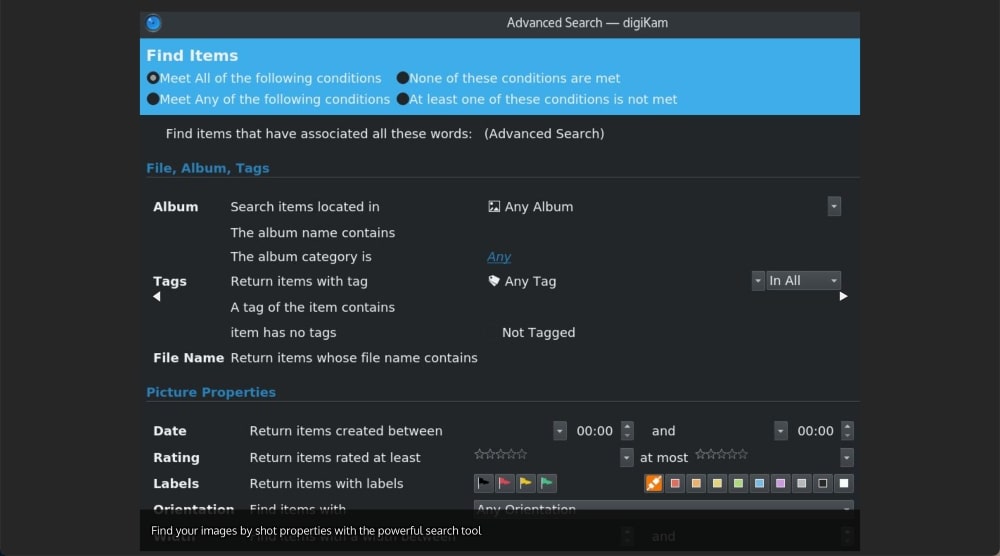
Task: Select 'Meet Any of the following conditions'
Action: coord(153,99)
